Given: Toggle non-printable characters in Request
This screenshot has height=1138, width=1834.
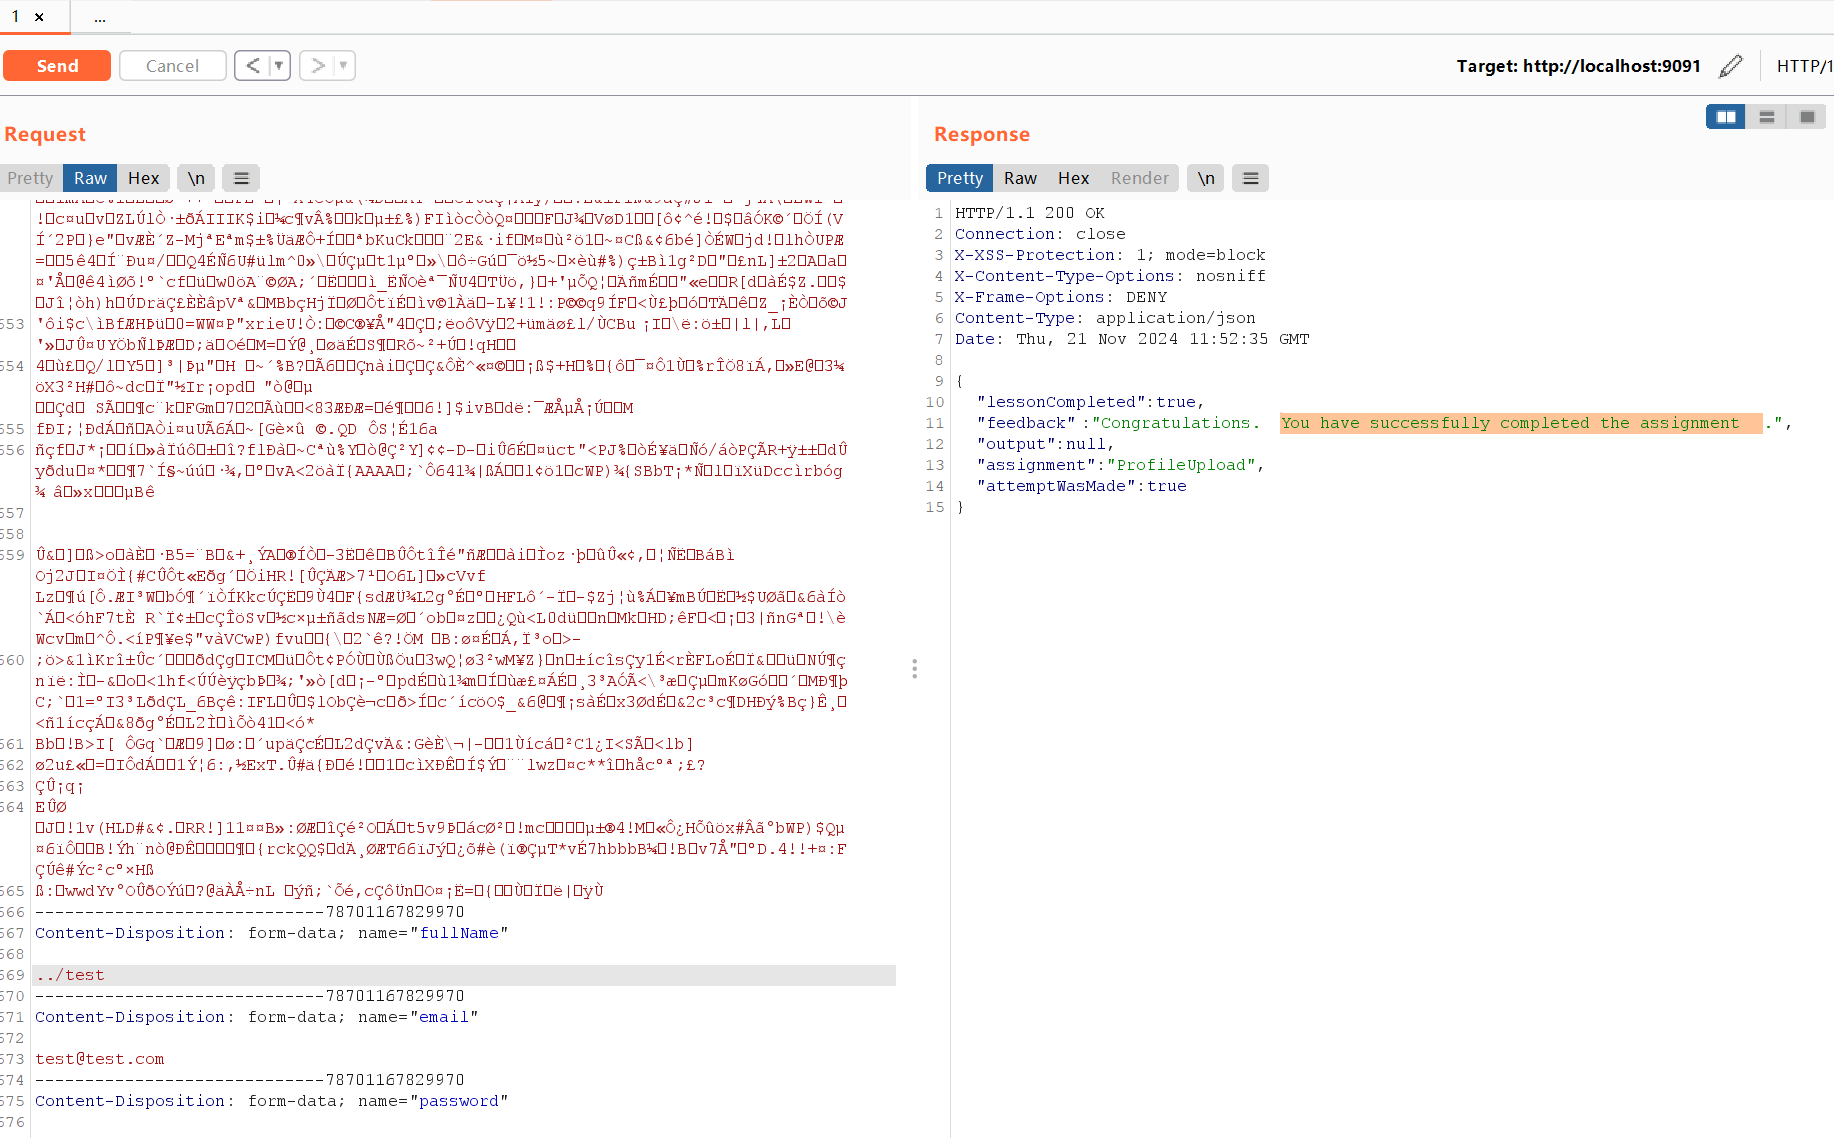Looking at the screenshot, I should [x=196, y=178].
